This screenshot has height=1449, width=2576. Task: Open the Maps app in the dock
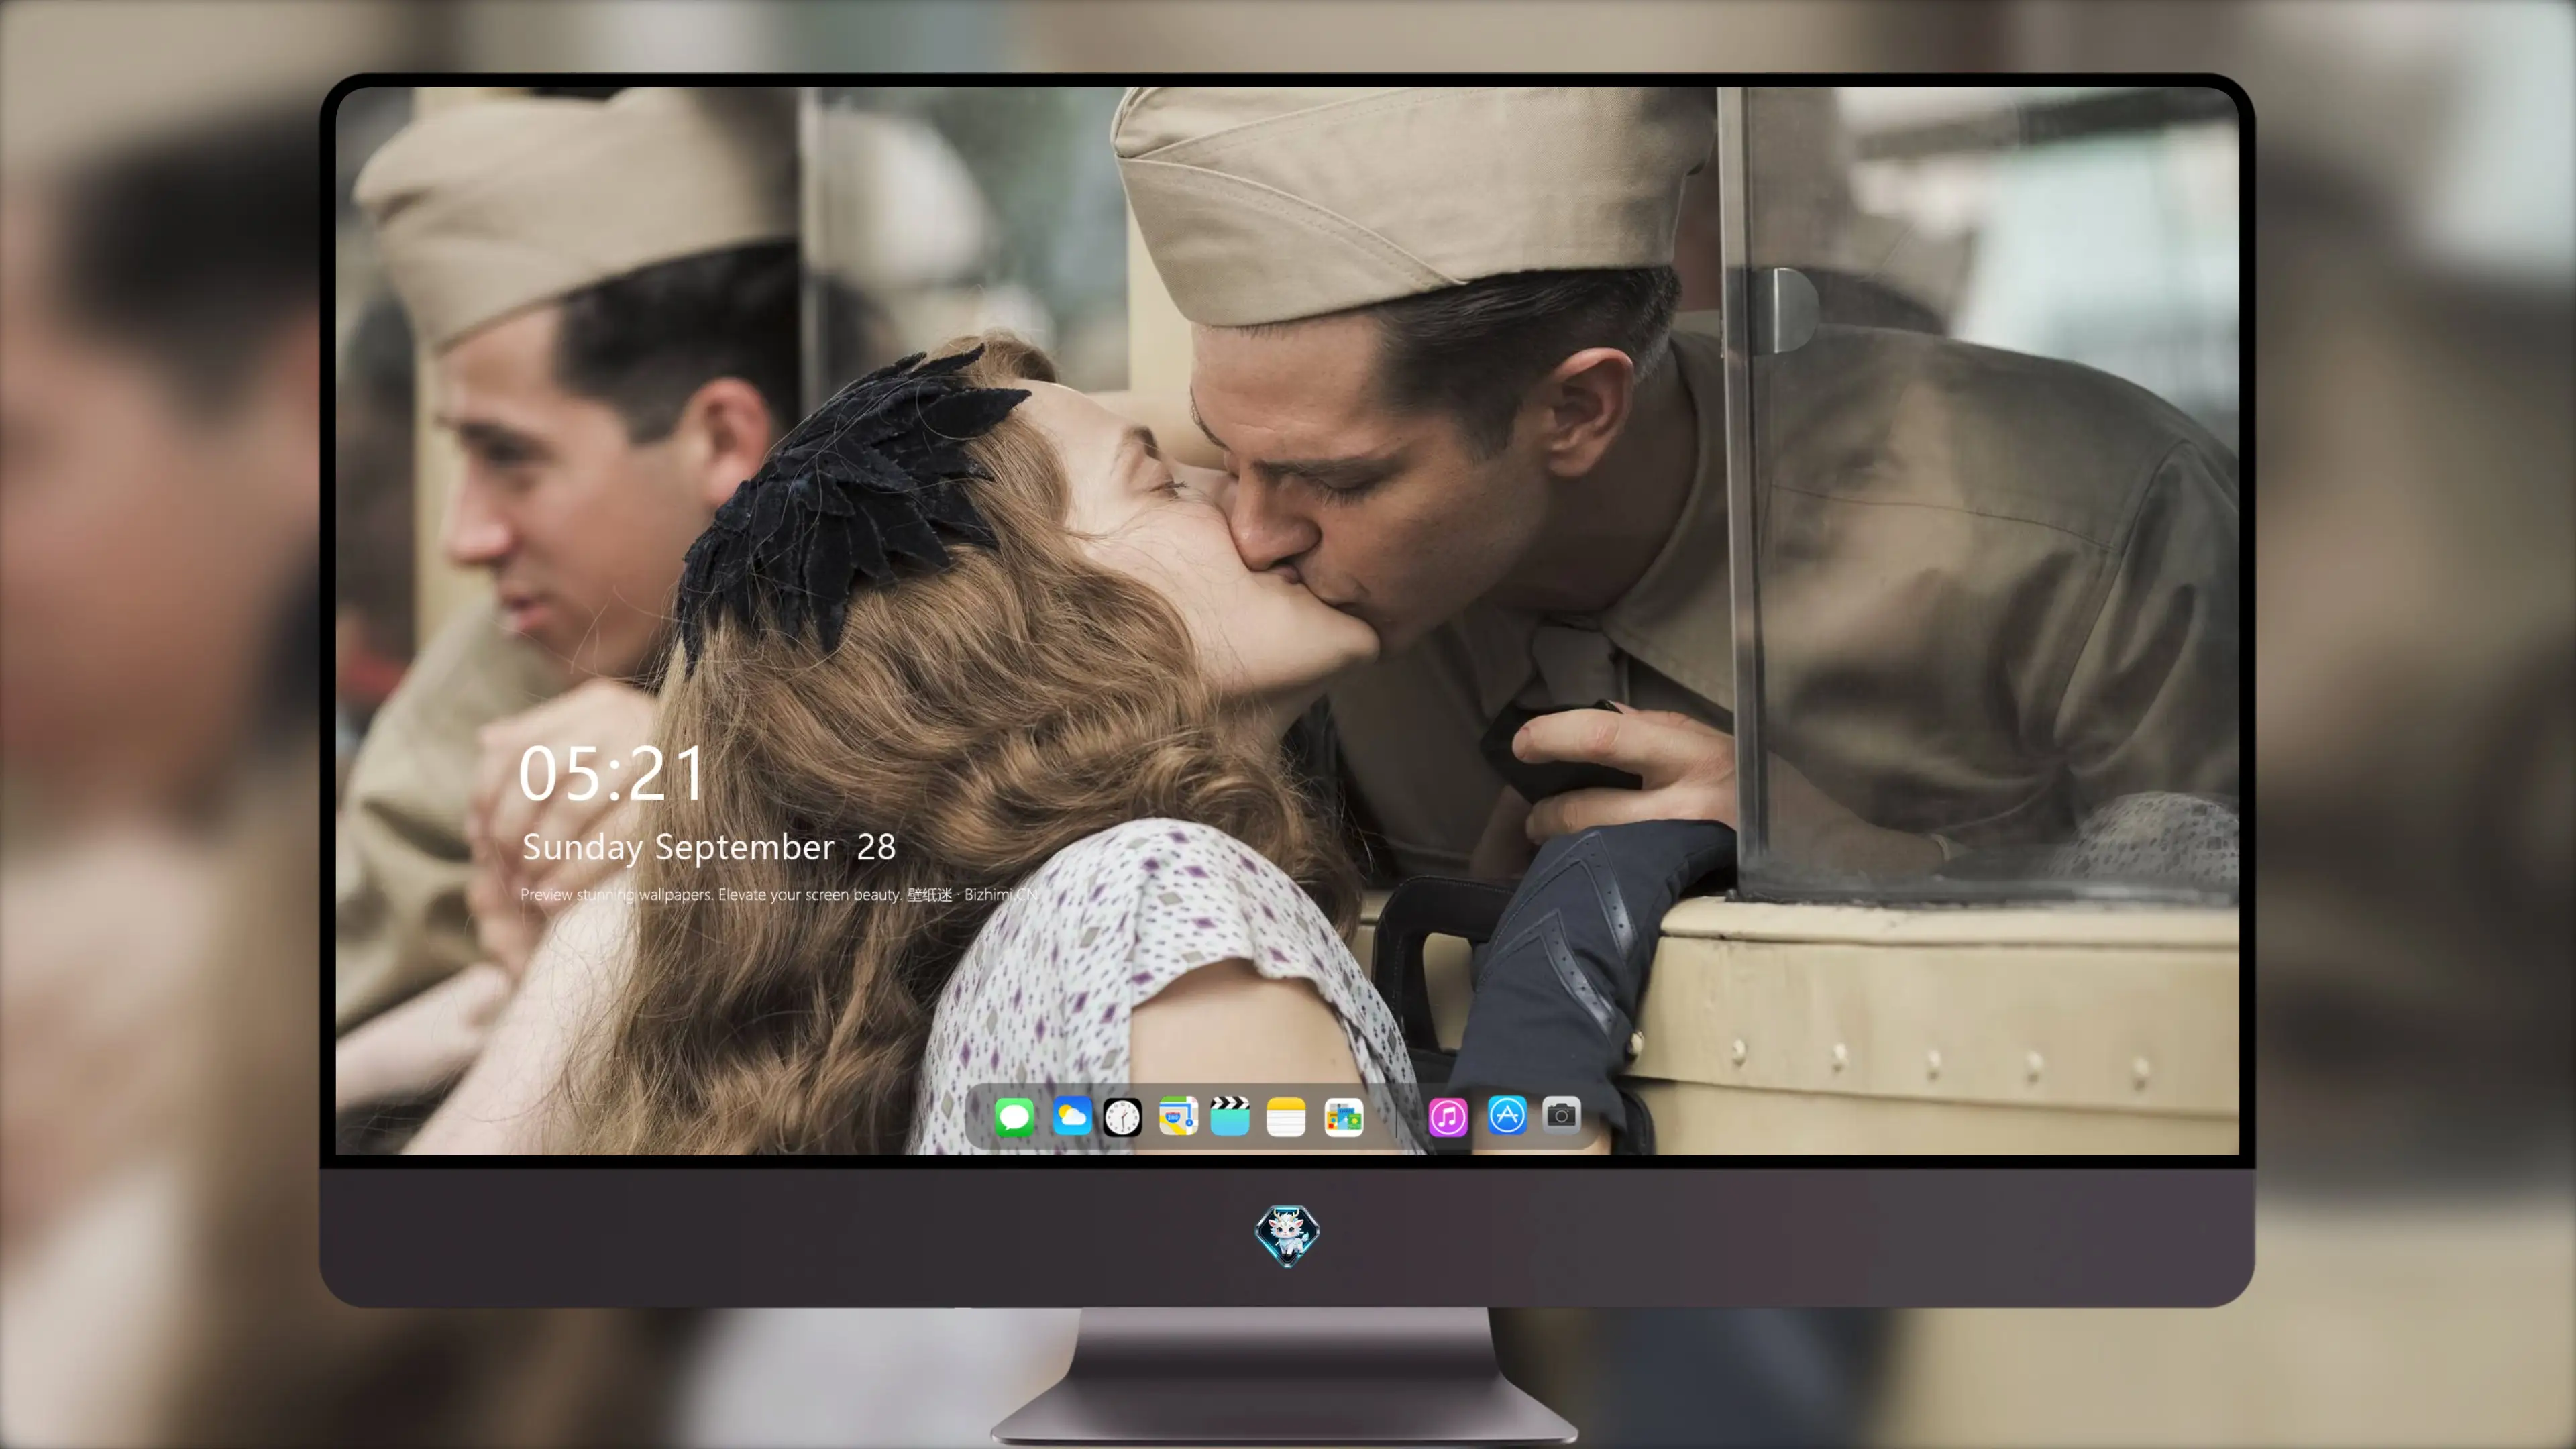(1178, 1117)
